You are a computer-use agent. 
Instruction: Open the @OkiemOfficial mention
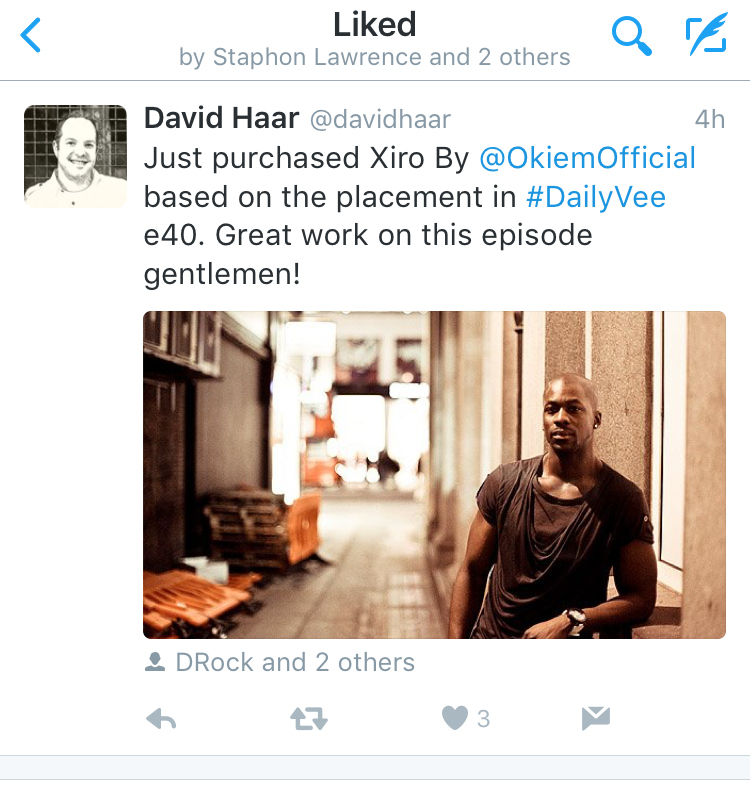tap(587, 158)
